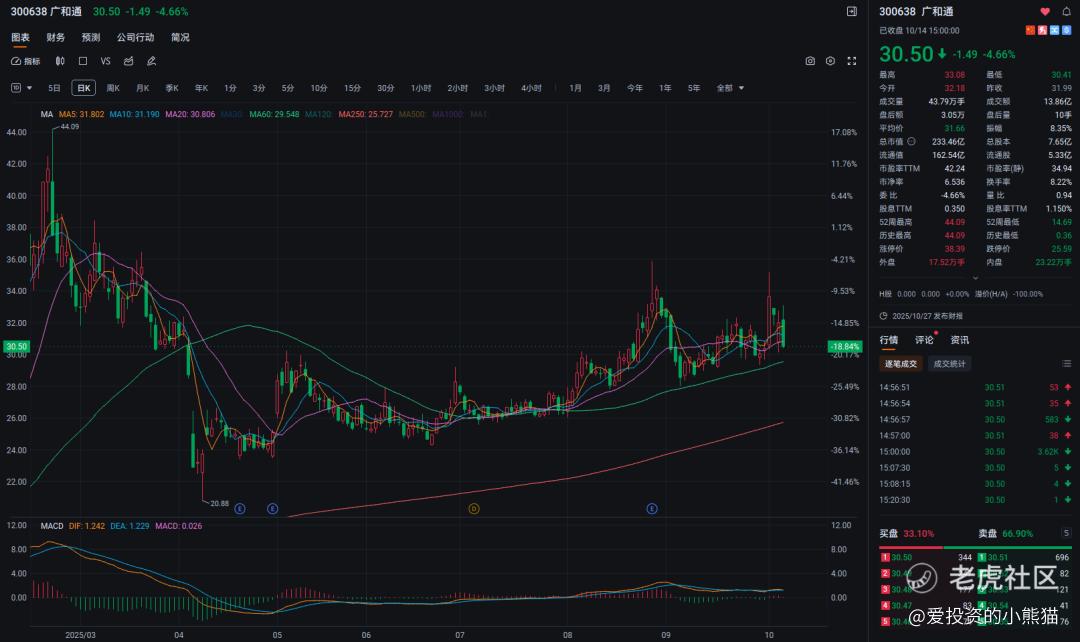Viewport: 1080px width, 642px height.
Task: Switch chart style with candlestick icon
Action: [x=60, y=61]
